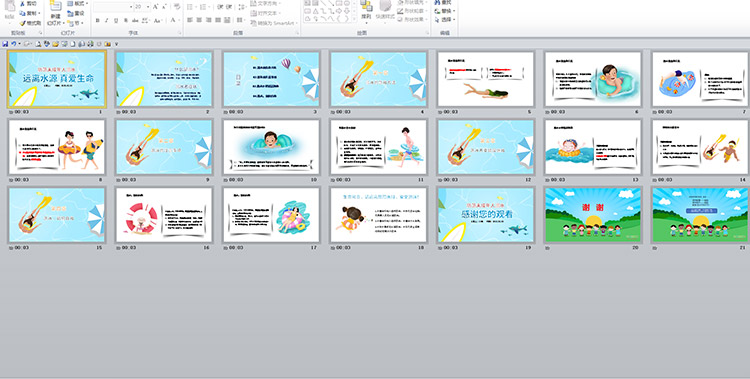
Task: Select slide 1 title thumbnail
Action: tap(56, 79)
